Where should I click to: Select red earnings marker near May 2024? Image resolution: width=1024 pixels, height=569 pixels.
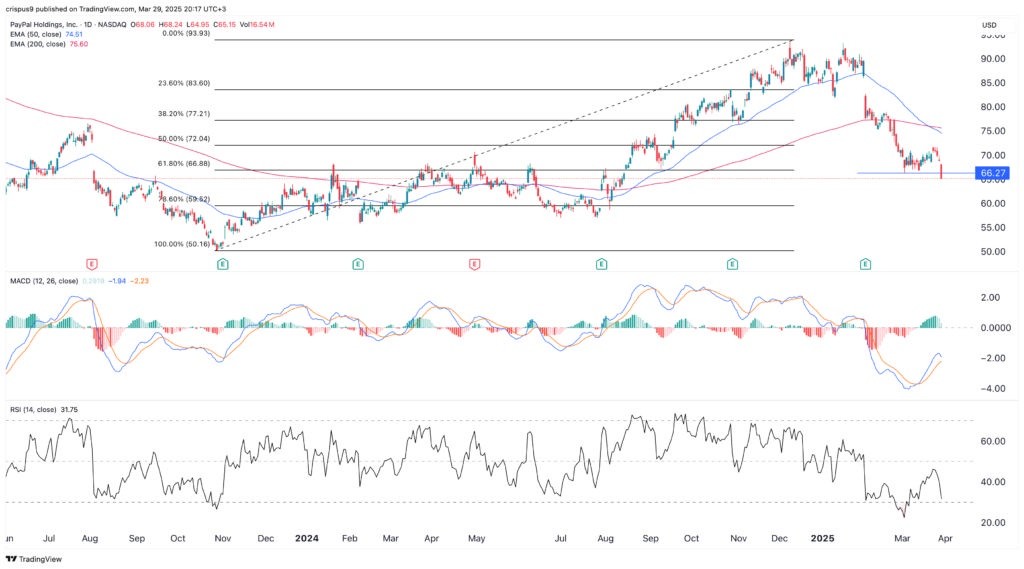coord(474,264)
